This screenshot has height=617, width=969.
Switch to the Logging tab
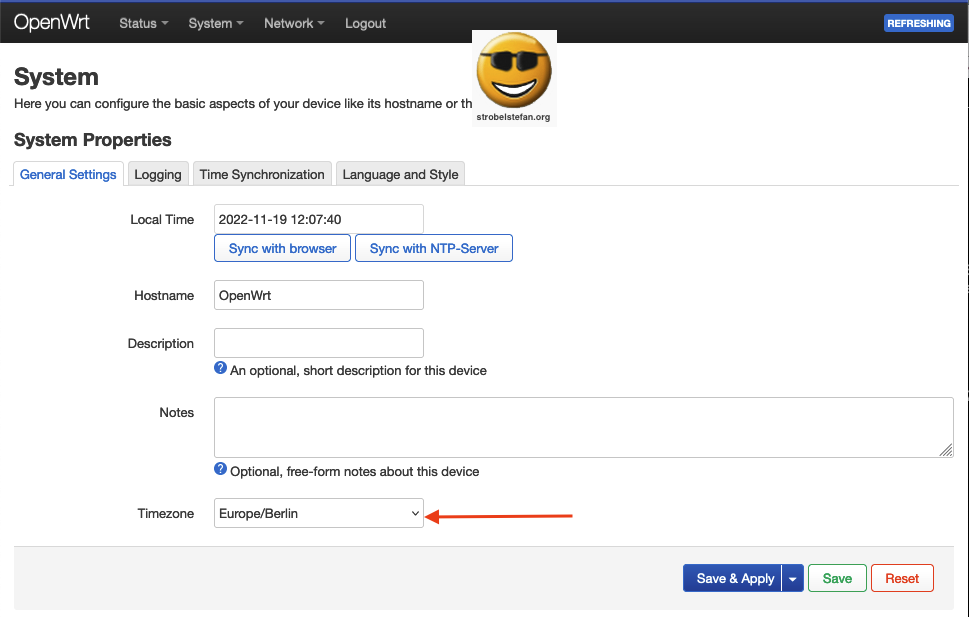158,174
